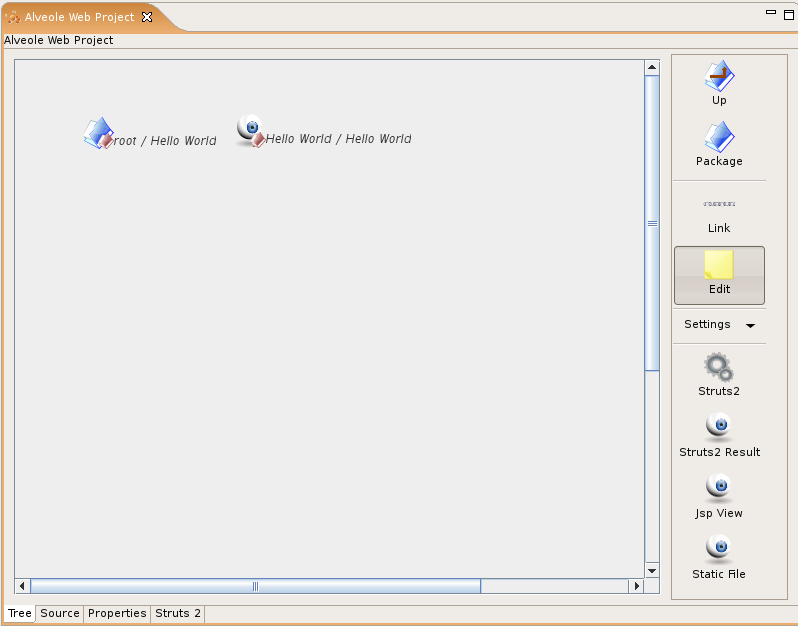Click the Up navigation icon
This screenshot has width=798, height=626.
tap(719, 77)
